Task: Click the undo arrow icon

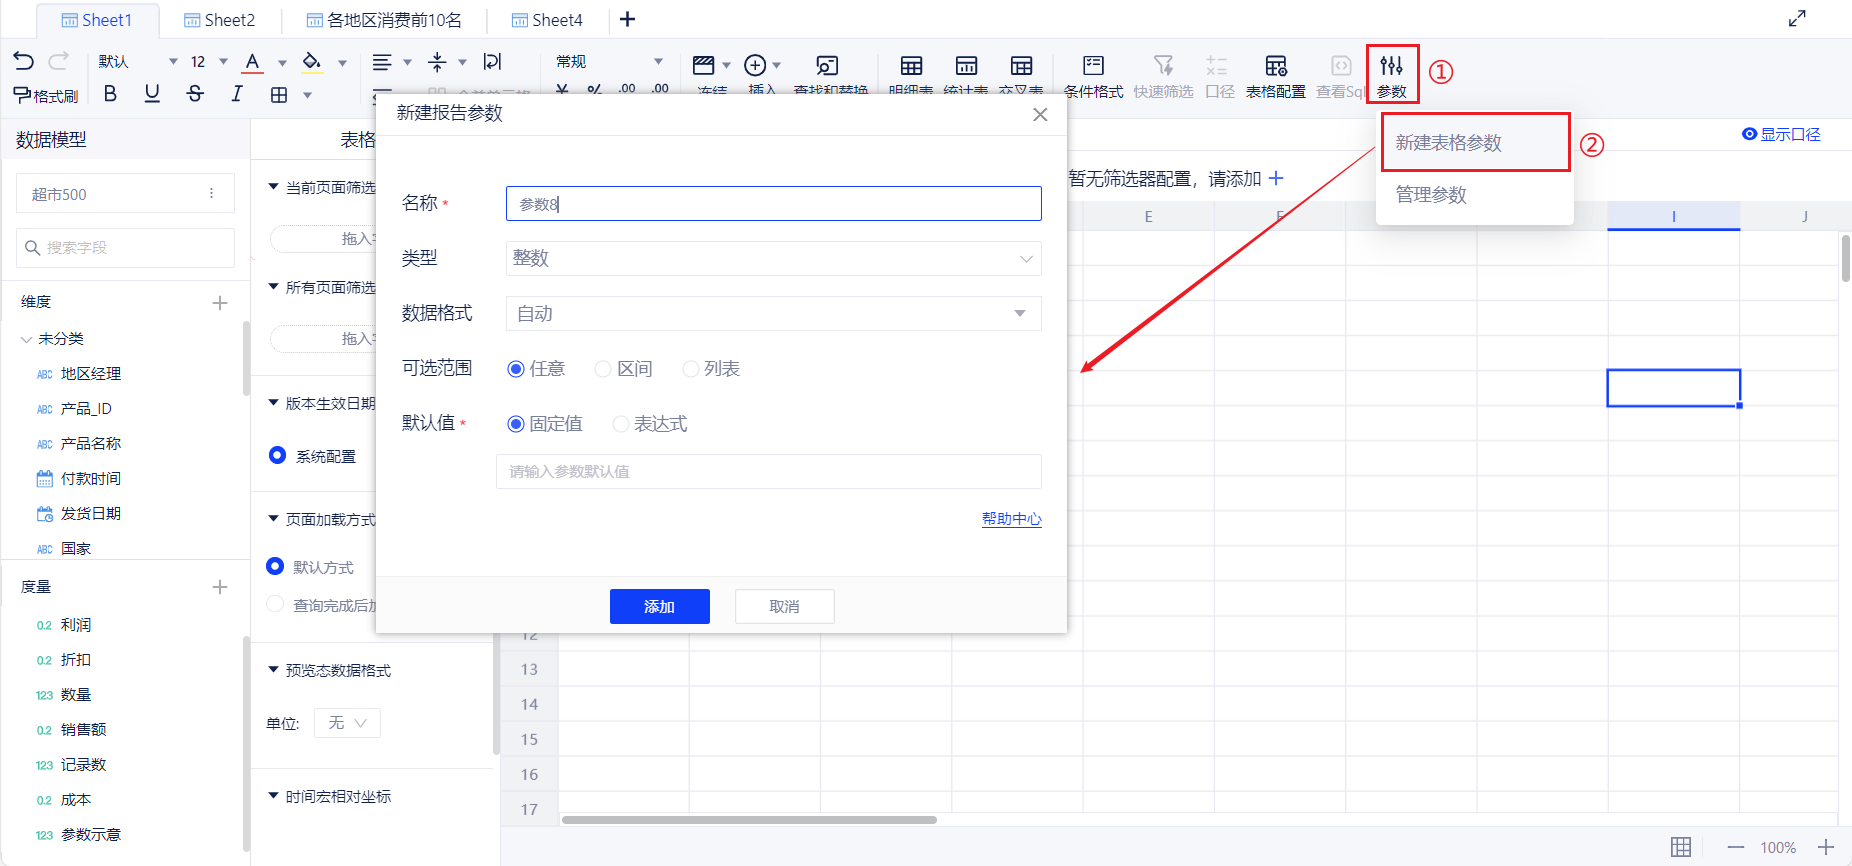Action: [24, 61]
